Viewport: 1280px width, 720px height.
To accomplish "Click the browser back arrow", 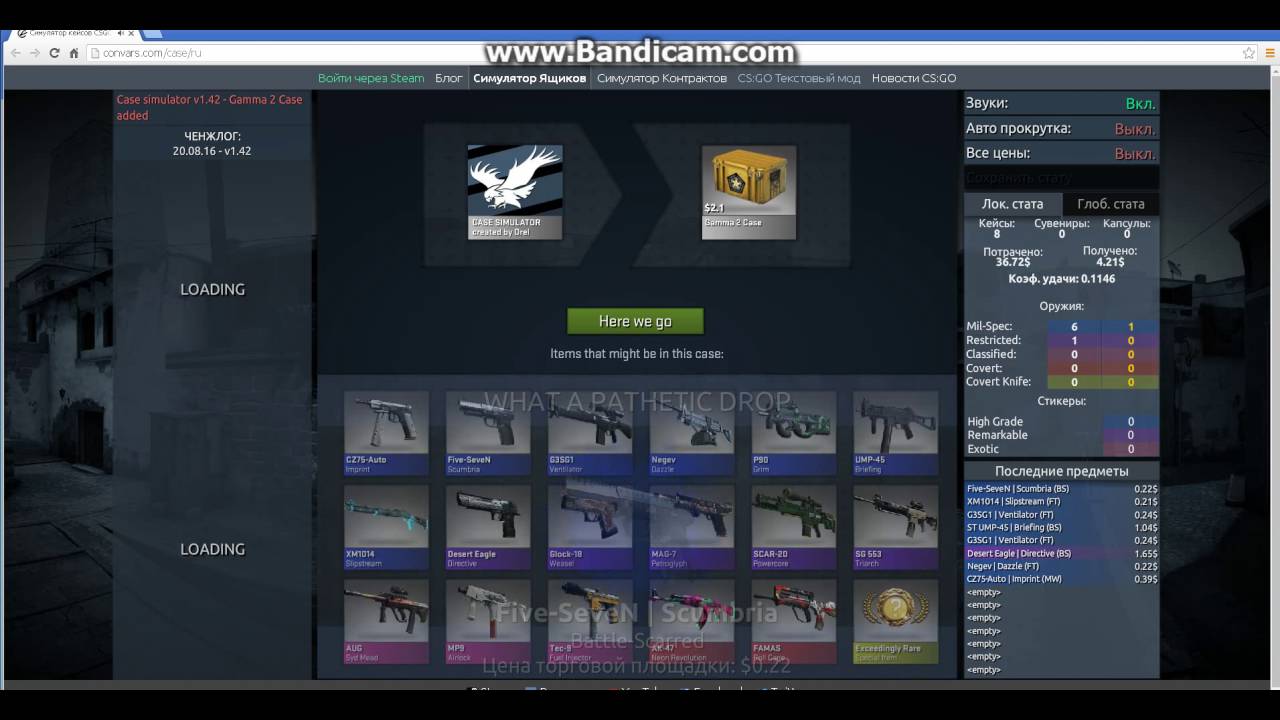I will click(15, 53).
